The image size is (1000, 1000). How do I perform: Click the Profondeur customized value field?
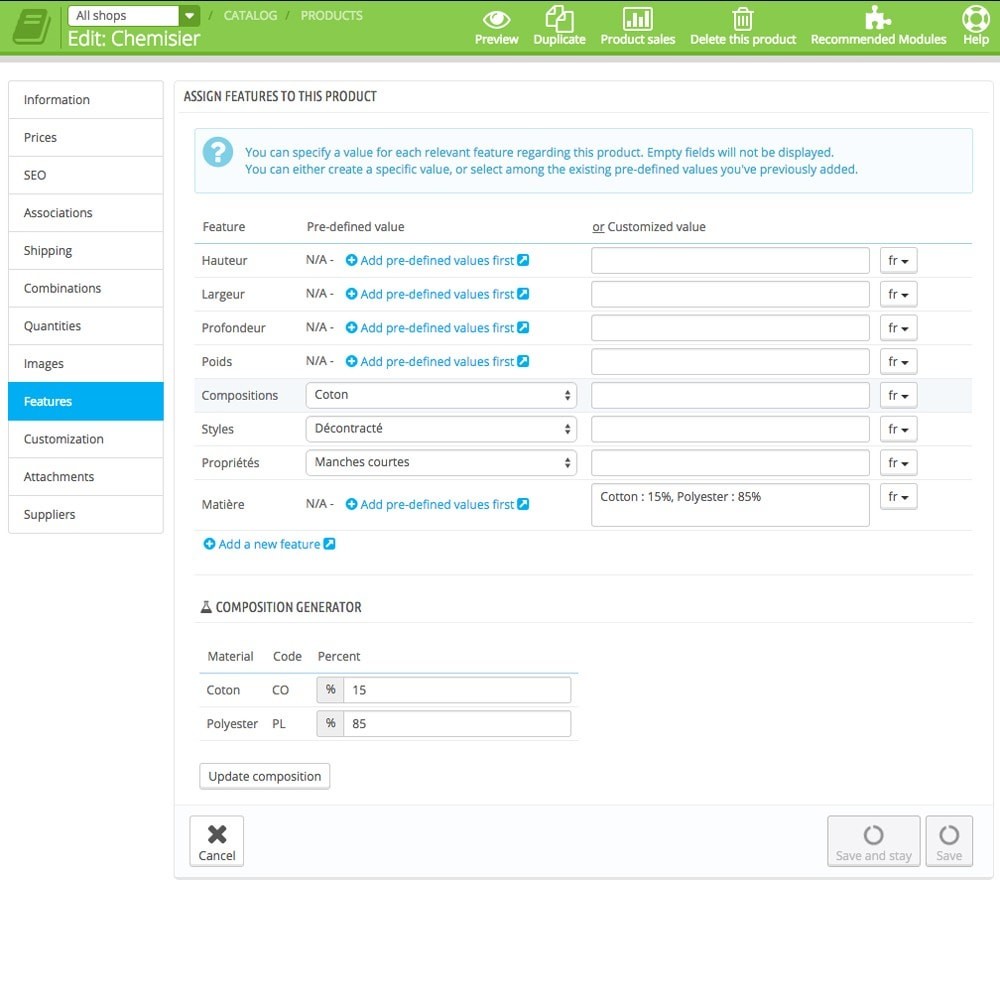[x=730, y=328]
